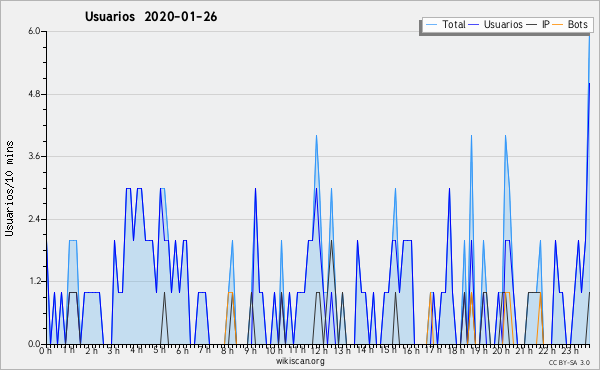
Task: Click the y-axis label 'Usuarios/10 mins'
Action: tap(9, 188)
